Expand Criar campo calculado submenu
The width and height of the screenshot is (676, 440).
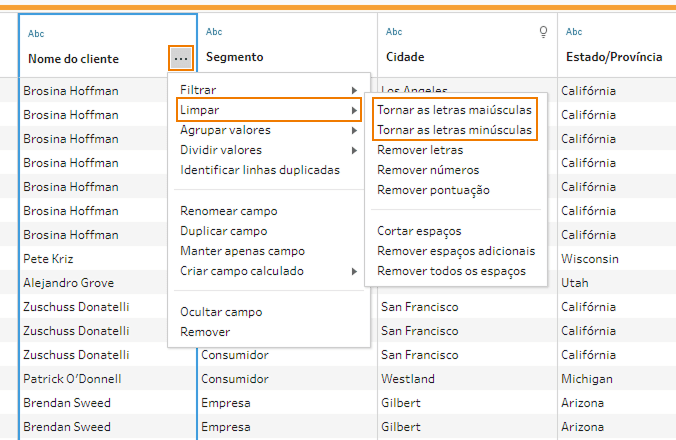point(268,271)
